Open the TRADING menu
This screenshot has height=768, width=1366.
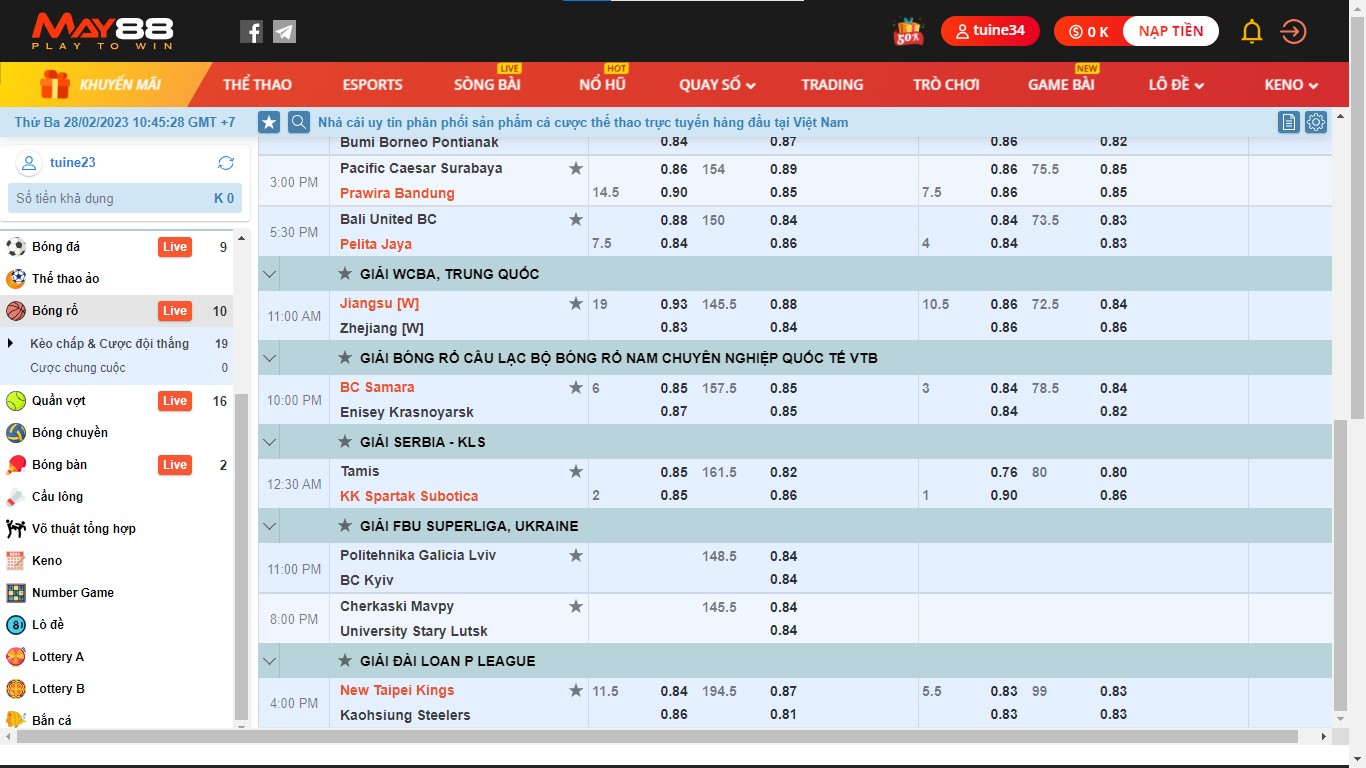tap(832, 85)
